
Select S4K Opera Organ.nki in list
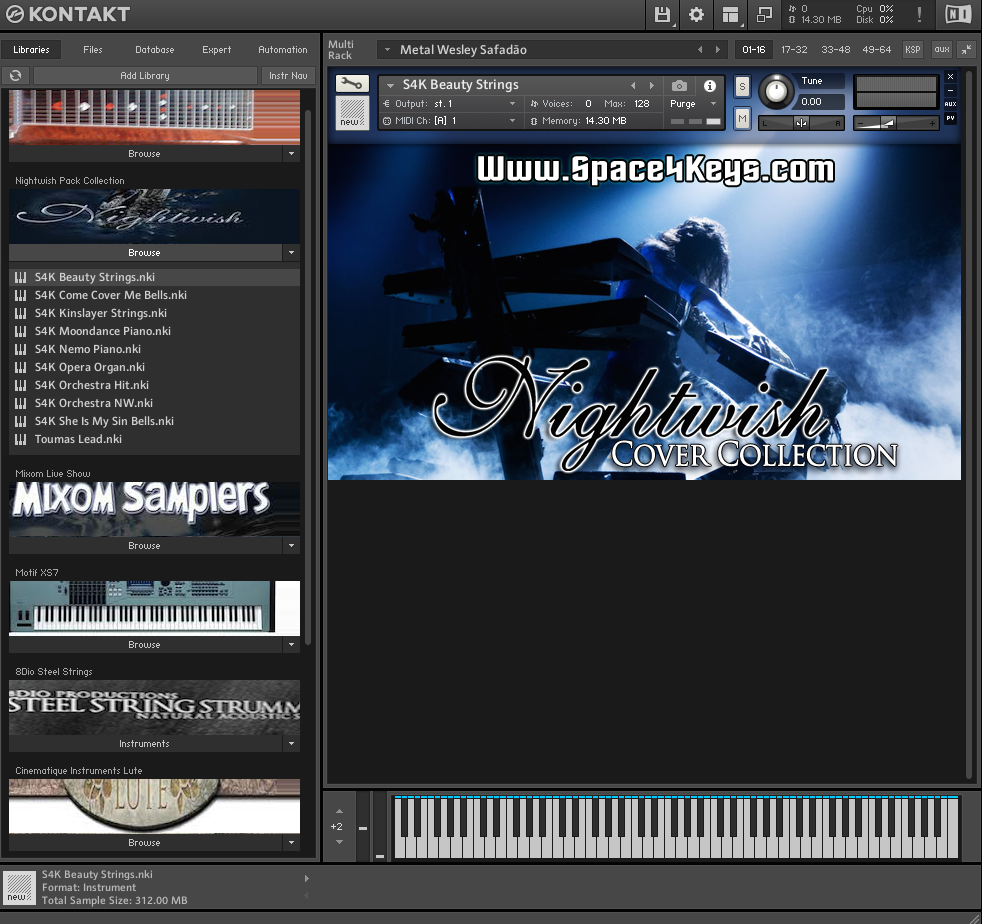tap(155, 367)
